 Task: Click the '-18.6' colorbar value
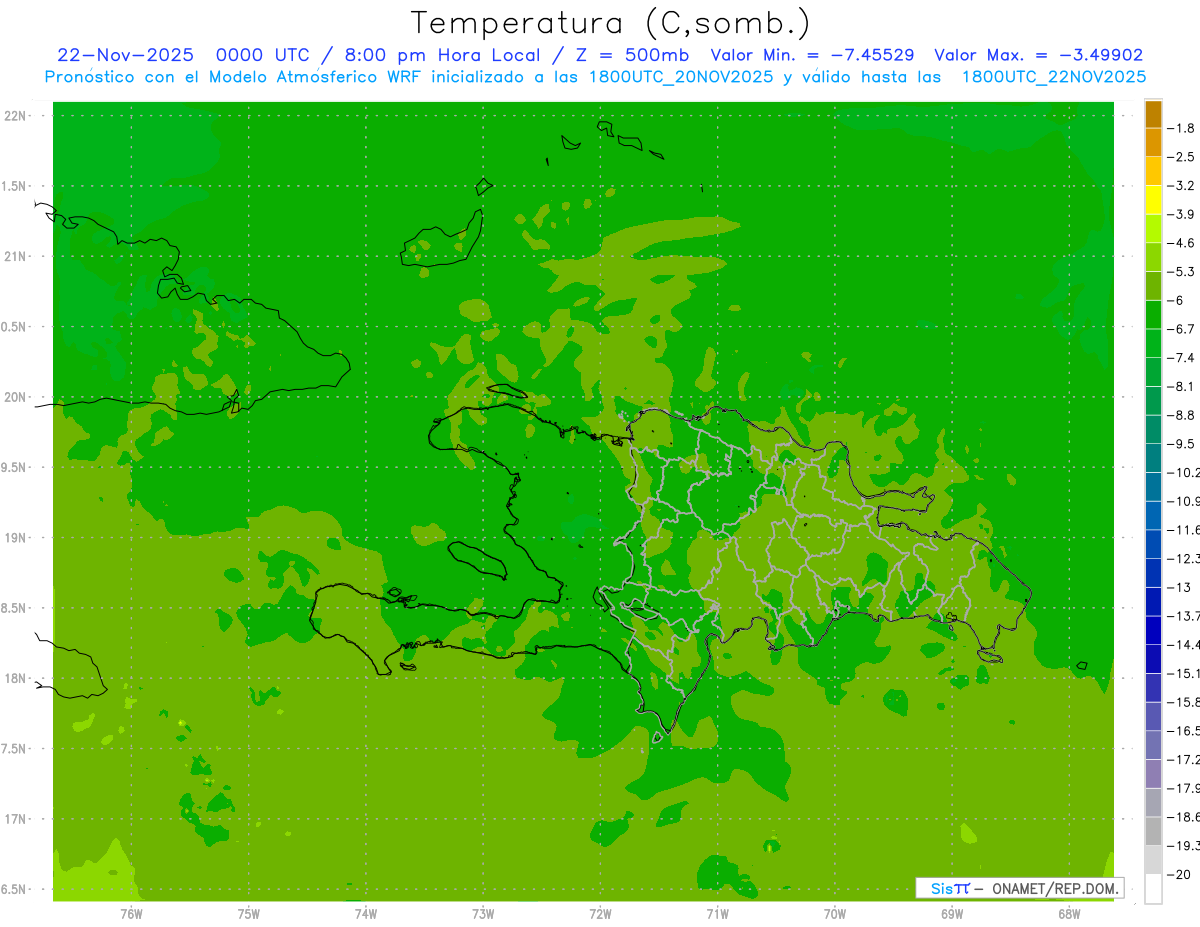pyautogui.click(x=1183, y=817)
